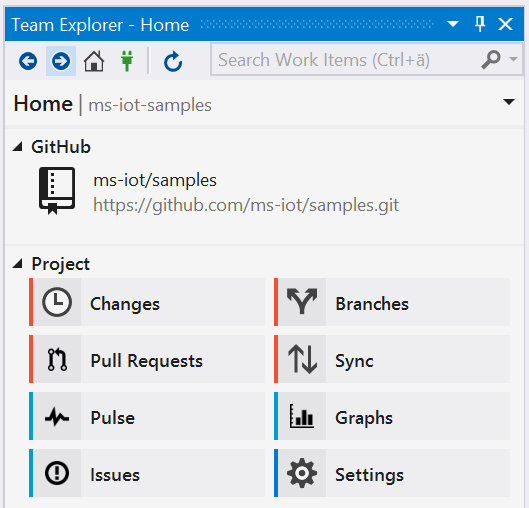Focus the Search Work Items field
Viewport: 529px width, 508px height.
tap(346, 60)
